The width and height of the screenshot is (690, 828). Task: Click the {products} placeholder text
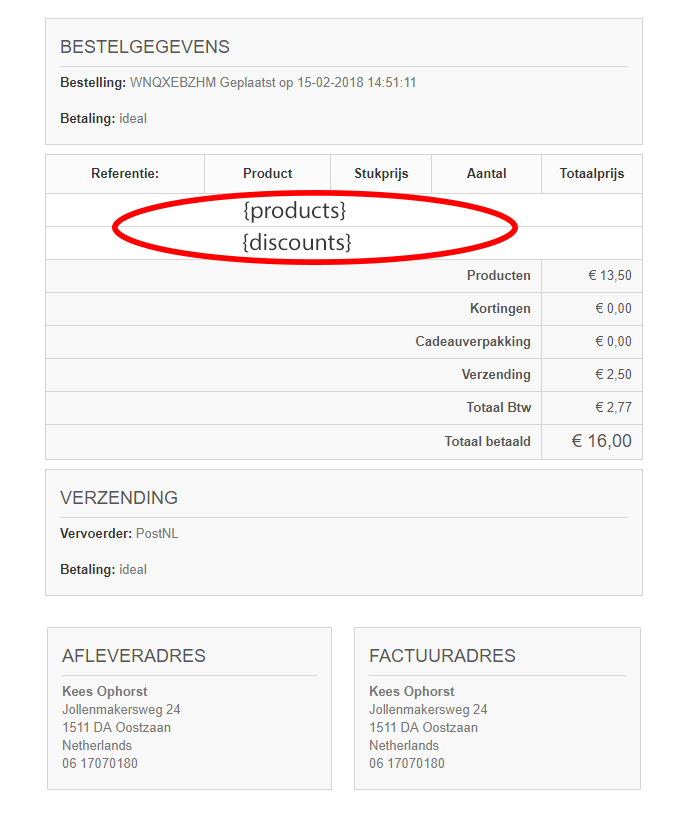[x=294, y=211]
